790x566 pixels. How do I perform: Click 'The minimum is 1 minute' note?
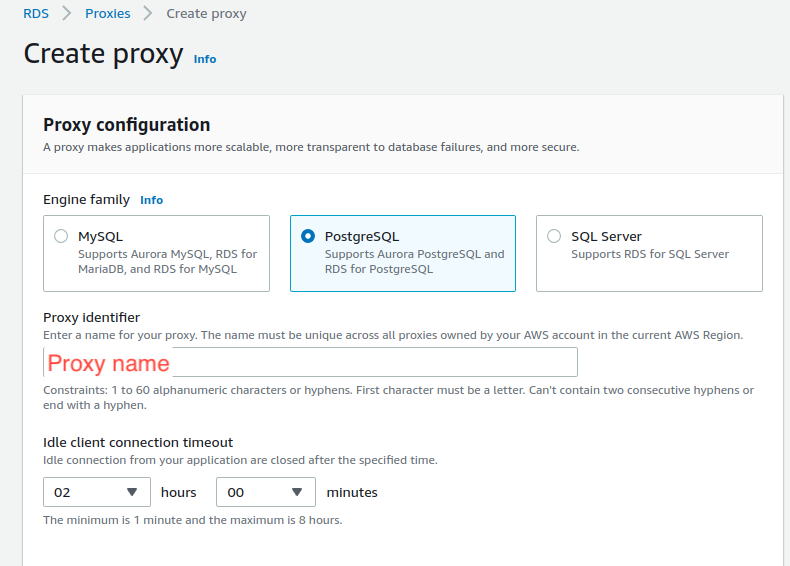pos(192,520)
